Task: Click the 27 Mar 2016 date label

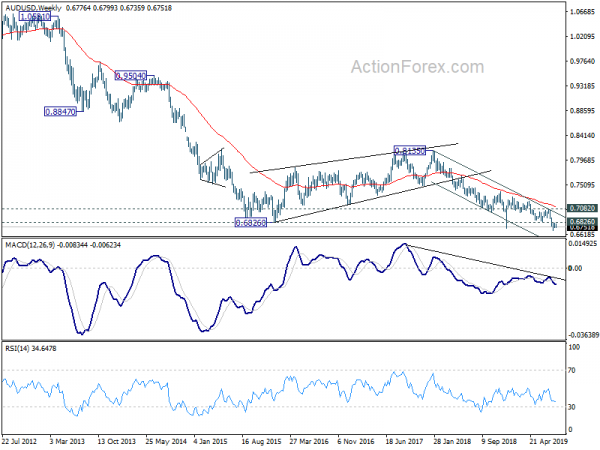Action: (x=309, y=441)
